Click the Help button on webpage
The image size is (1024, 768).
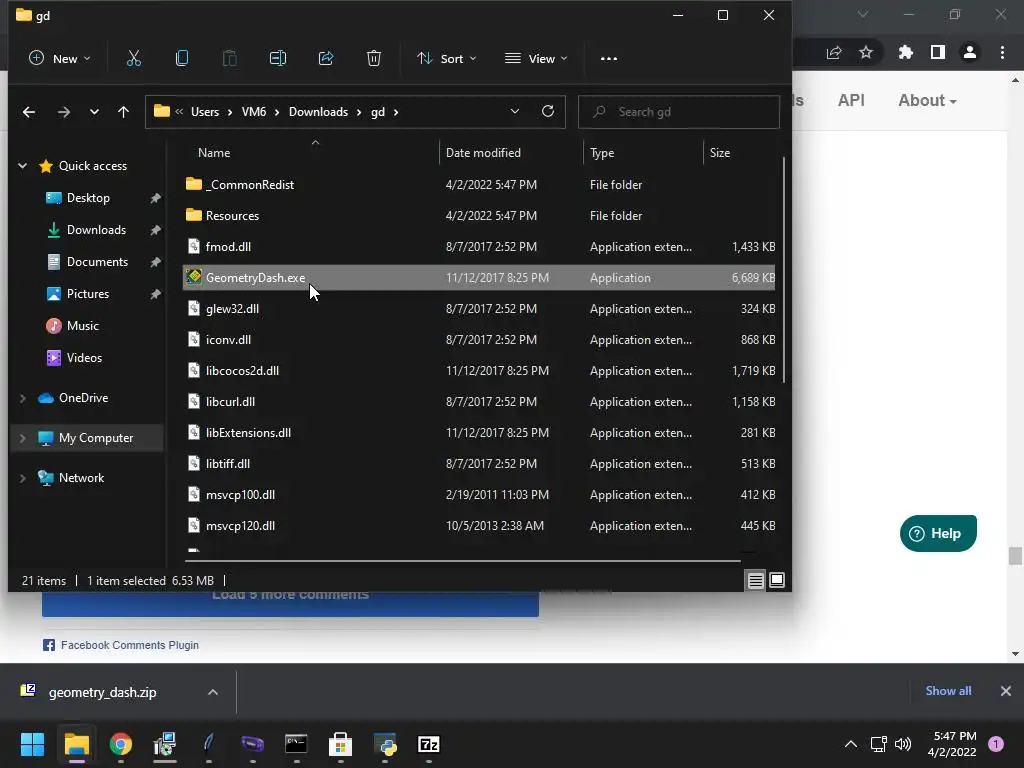[x=938, y=534]
